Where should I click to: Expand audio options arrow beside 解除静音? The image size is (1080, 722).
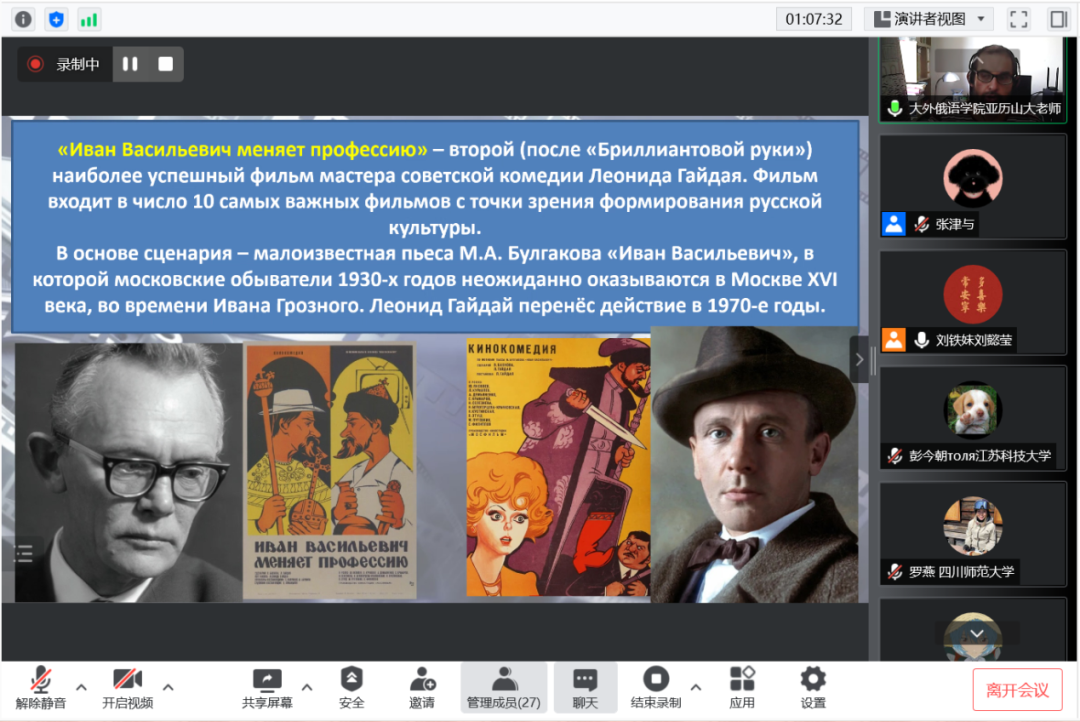[82, 687]
